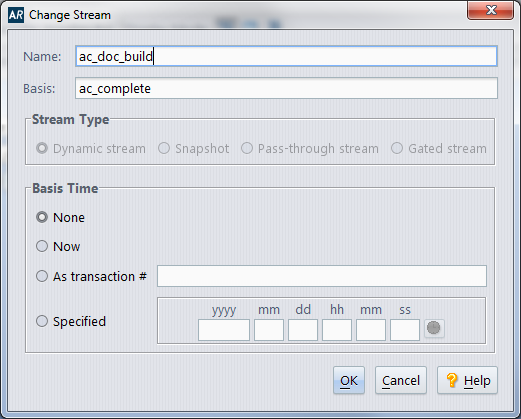Click the Cancel button
The width and height of the screenshot is (521, 419).
pyautogui.click(x=401, y=380)
